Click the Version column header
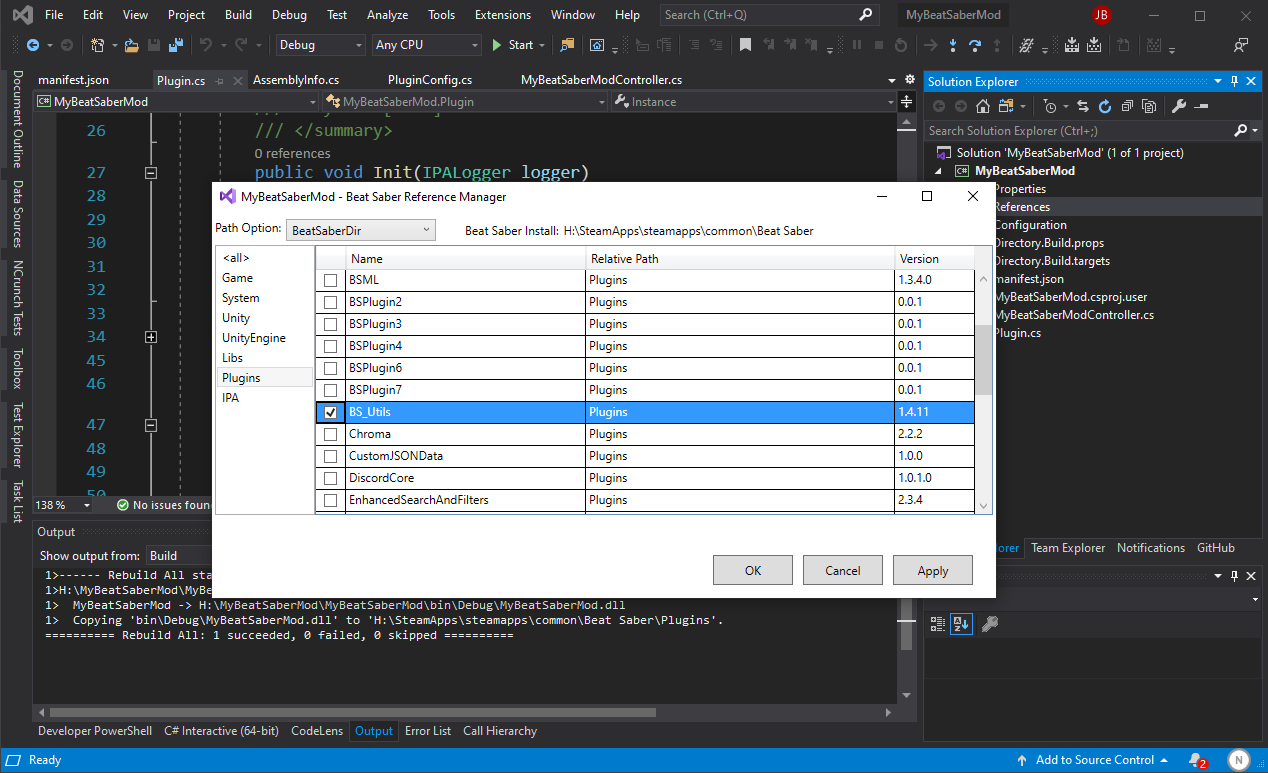The width and height of the screenshot is (1268, 773). [934, 259]
